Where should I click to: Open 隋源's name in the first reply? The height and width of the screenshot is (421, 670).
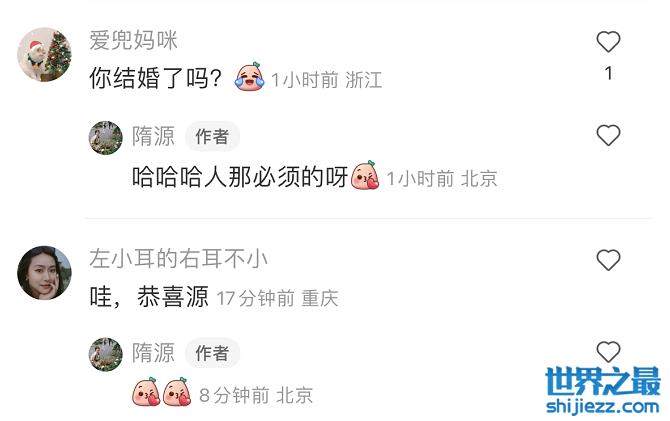pyautogui.click(x=153, y=136)
